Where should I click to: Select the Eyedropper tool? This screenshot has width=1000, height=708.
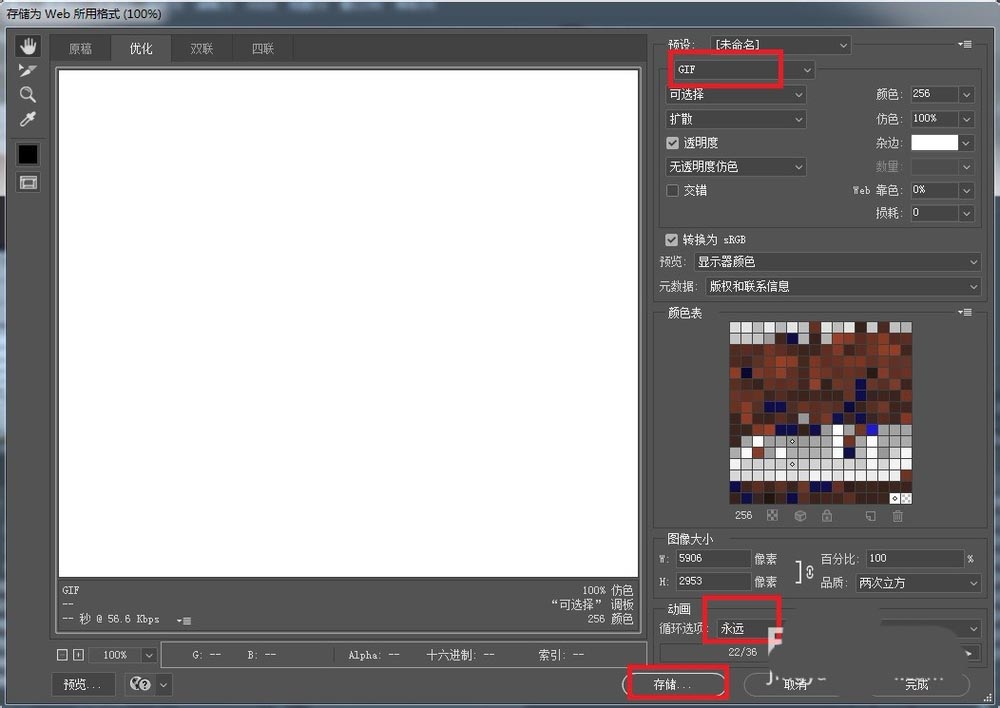coord(28,119)
